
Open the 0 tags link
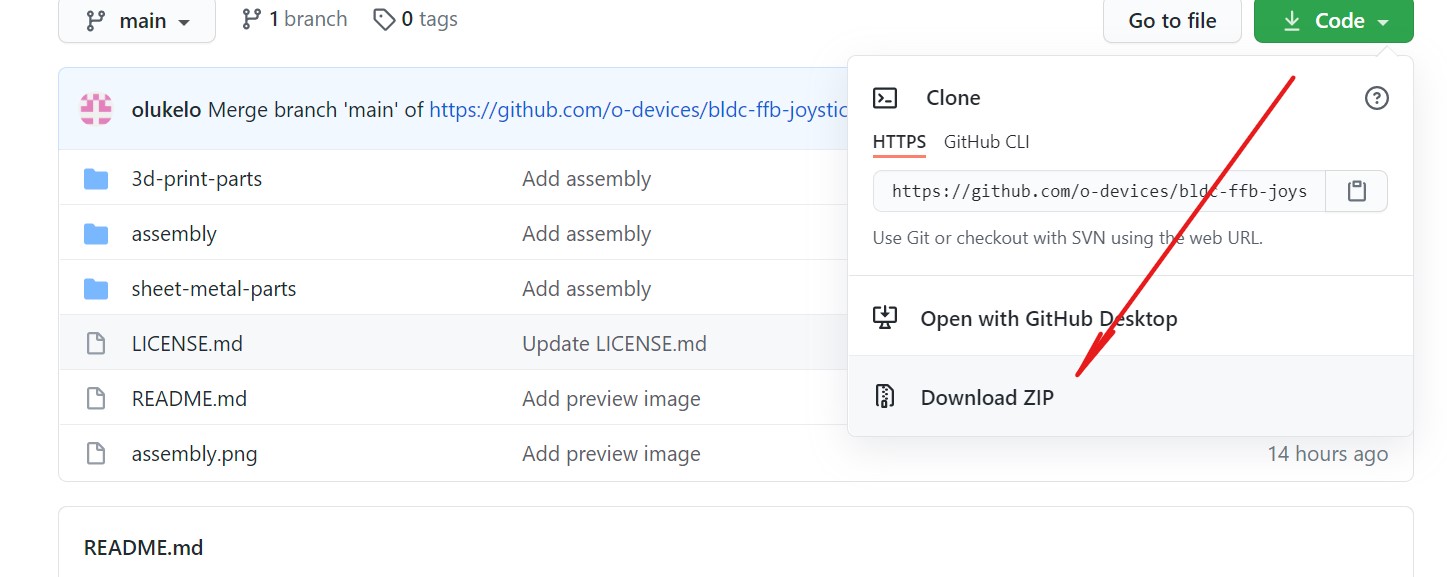415,19
